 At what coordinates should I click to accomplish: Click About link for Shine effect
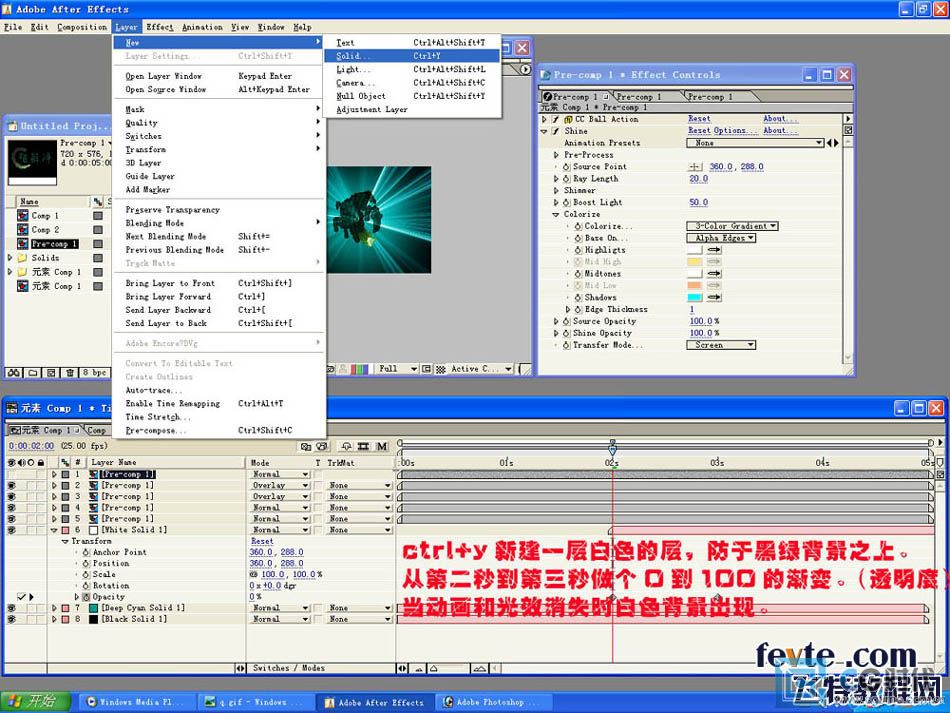[780, 130]
